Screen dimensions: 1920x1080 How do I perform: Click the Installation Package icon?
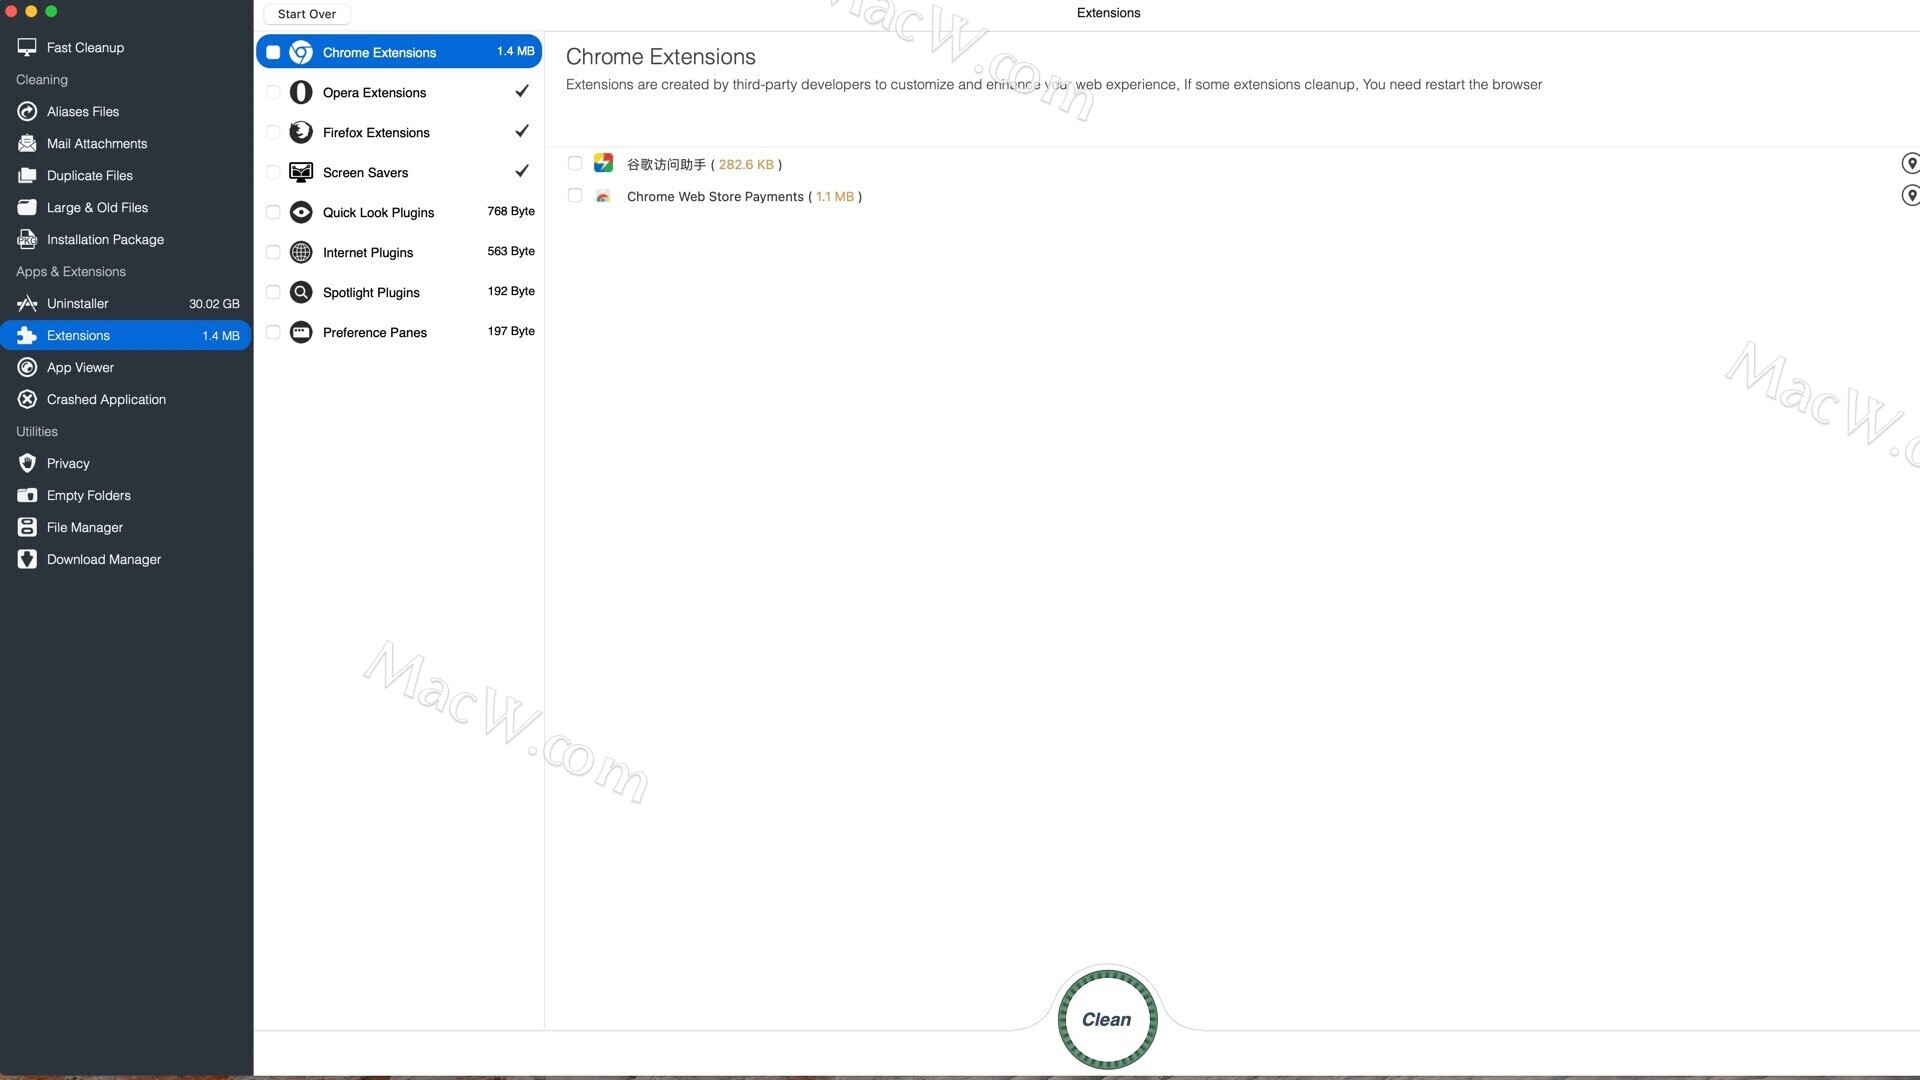[27, 239]
